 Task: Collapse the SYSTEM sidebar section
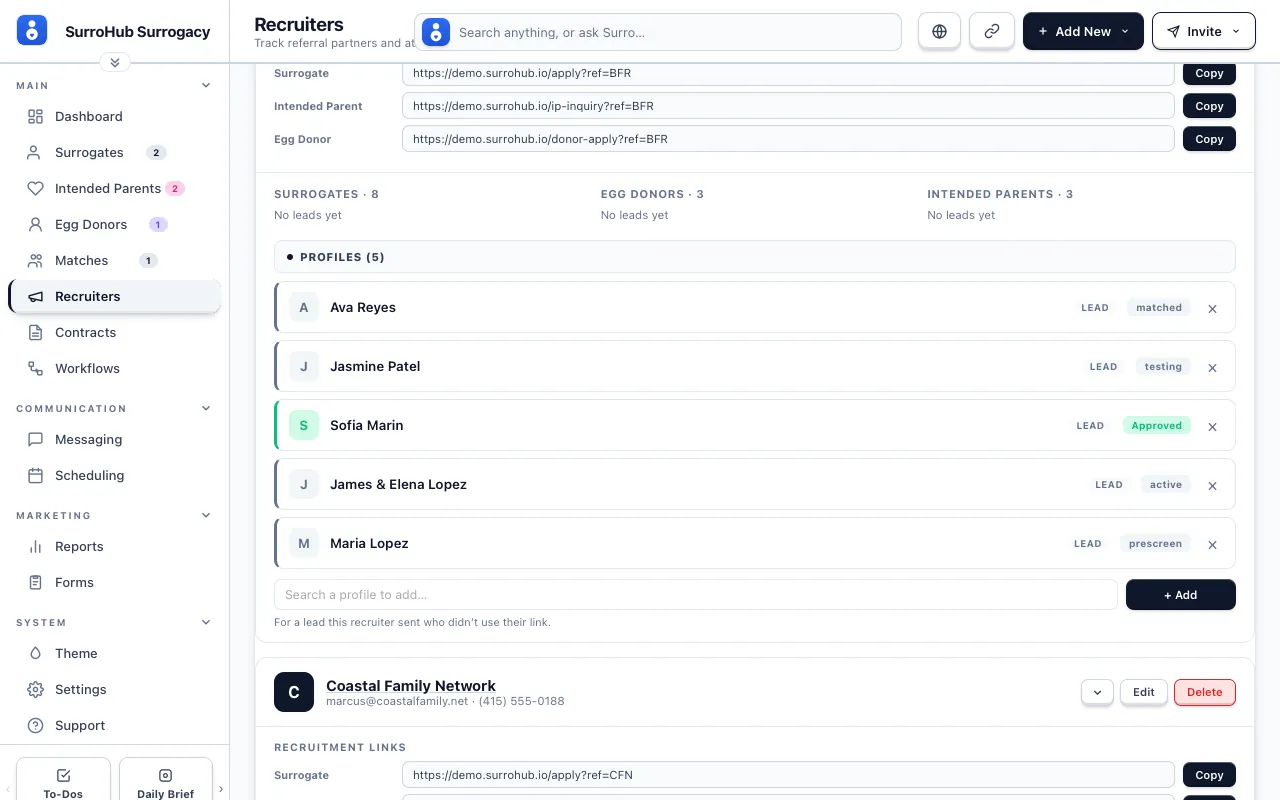(x=206, y=623)
